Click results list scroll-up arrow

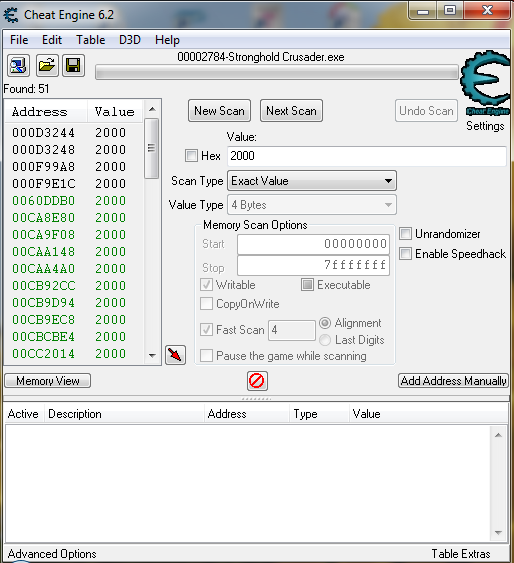[x=152, y=109]
